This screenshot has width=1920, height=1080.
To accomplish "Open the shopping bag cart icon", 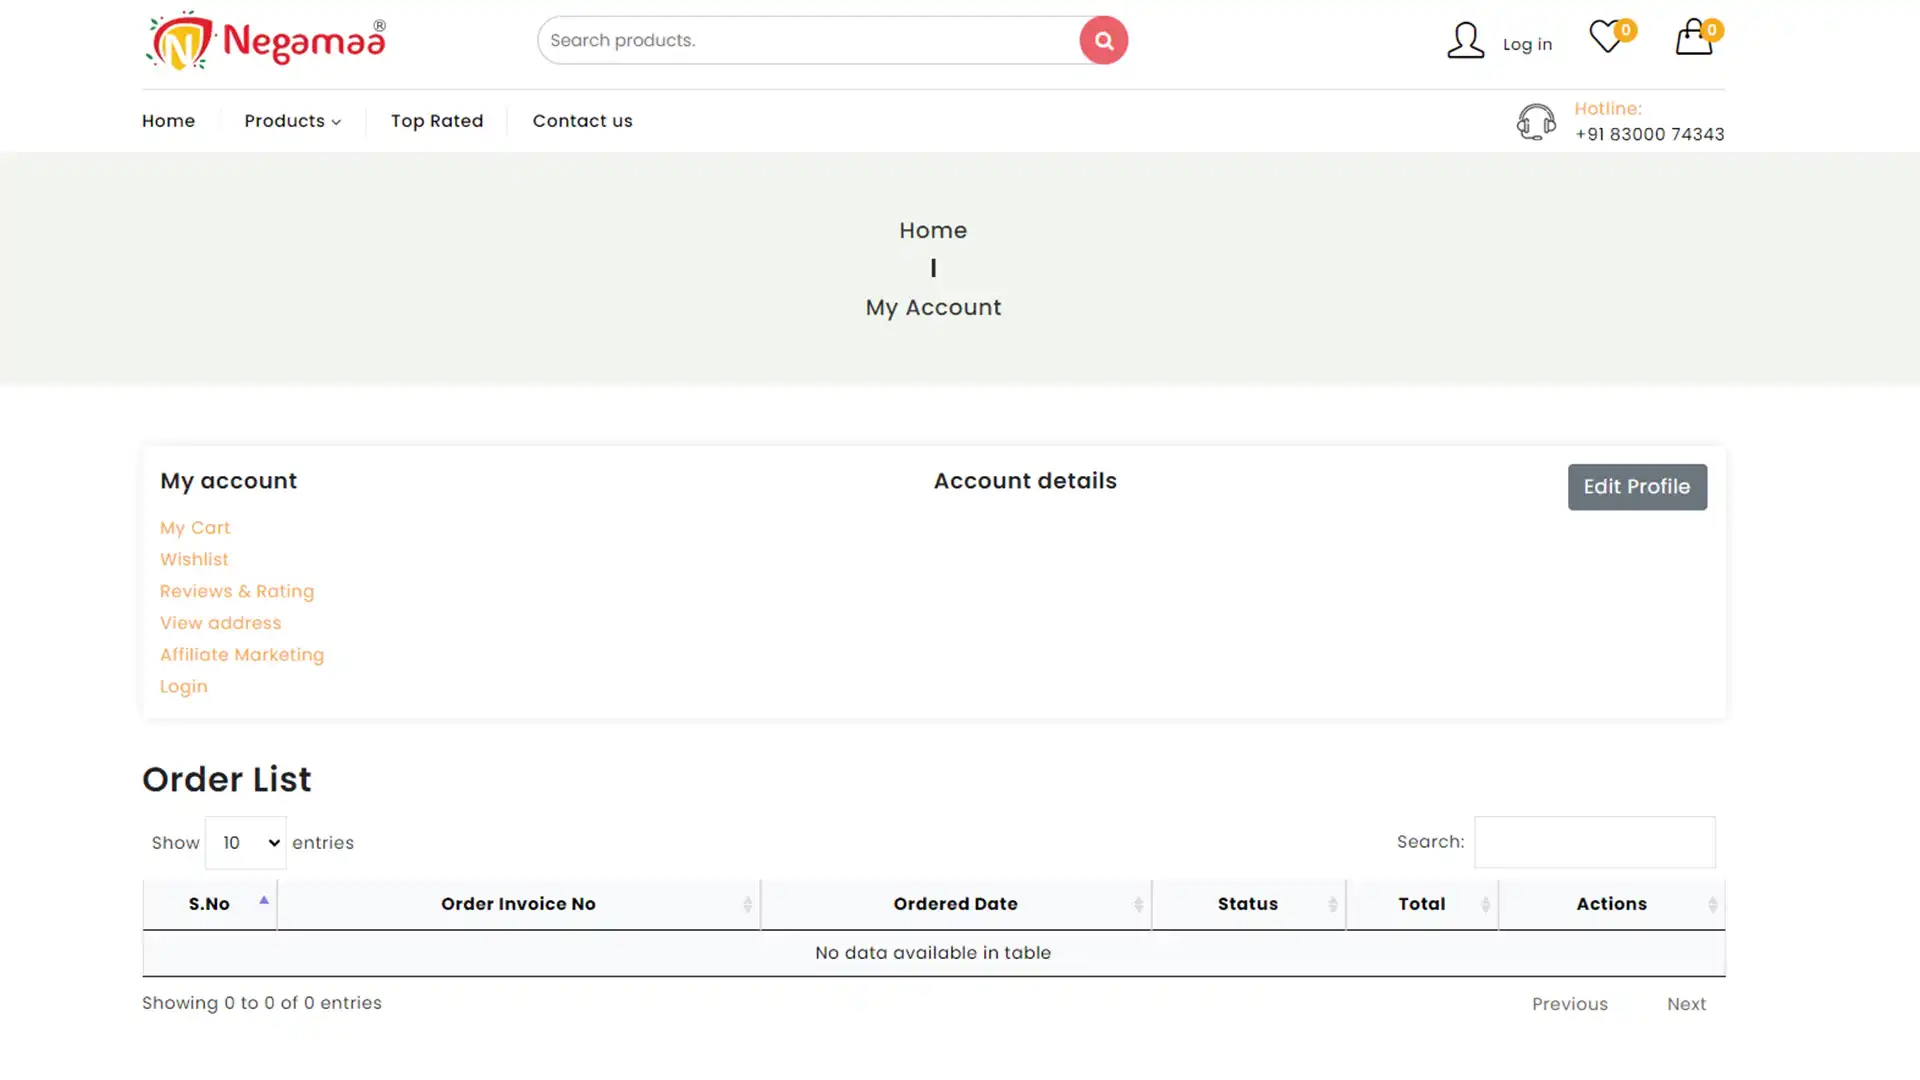I will click(1693, 38).
